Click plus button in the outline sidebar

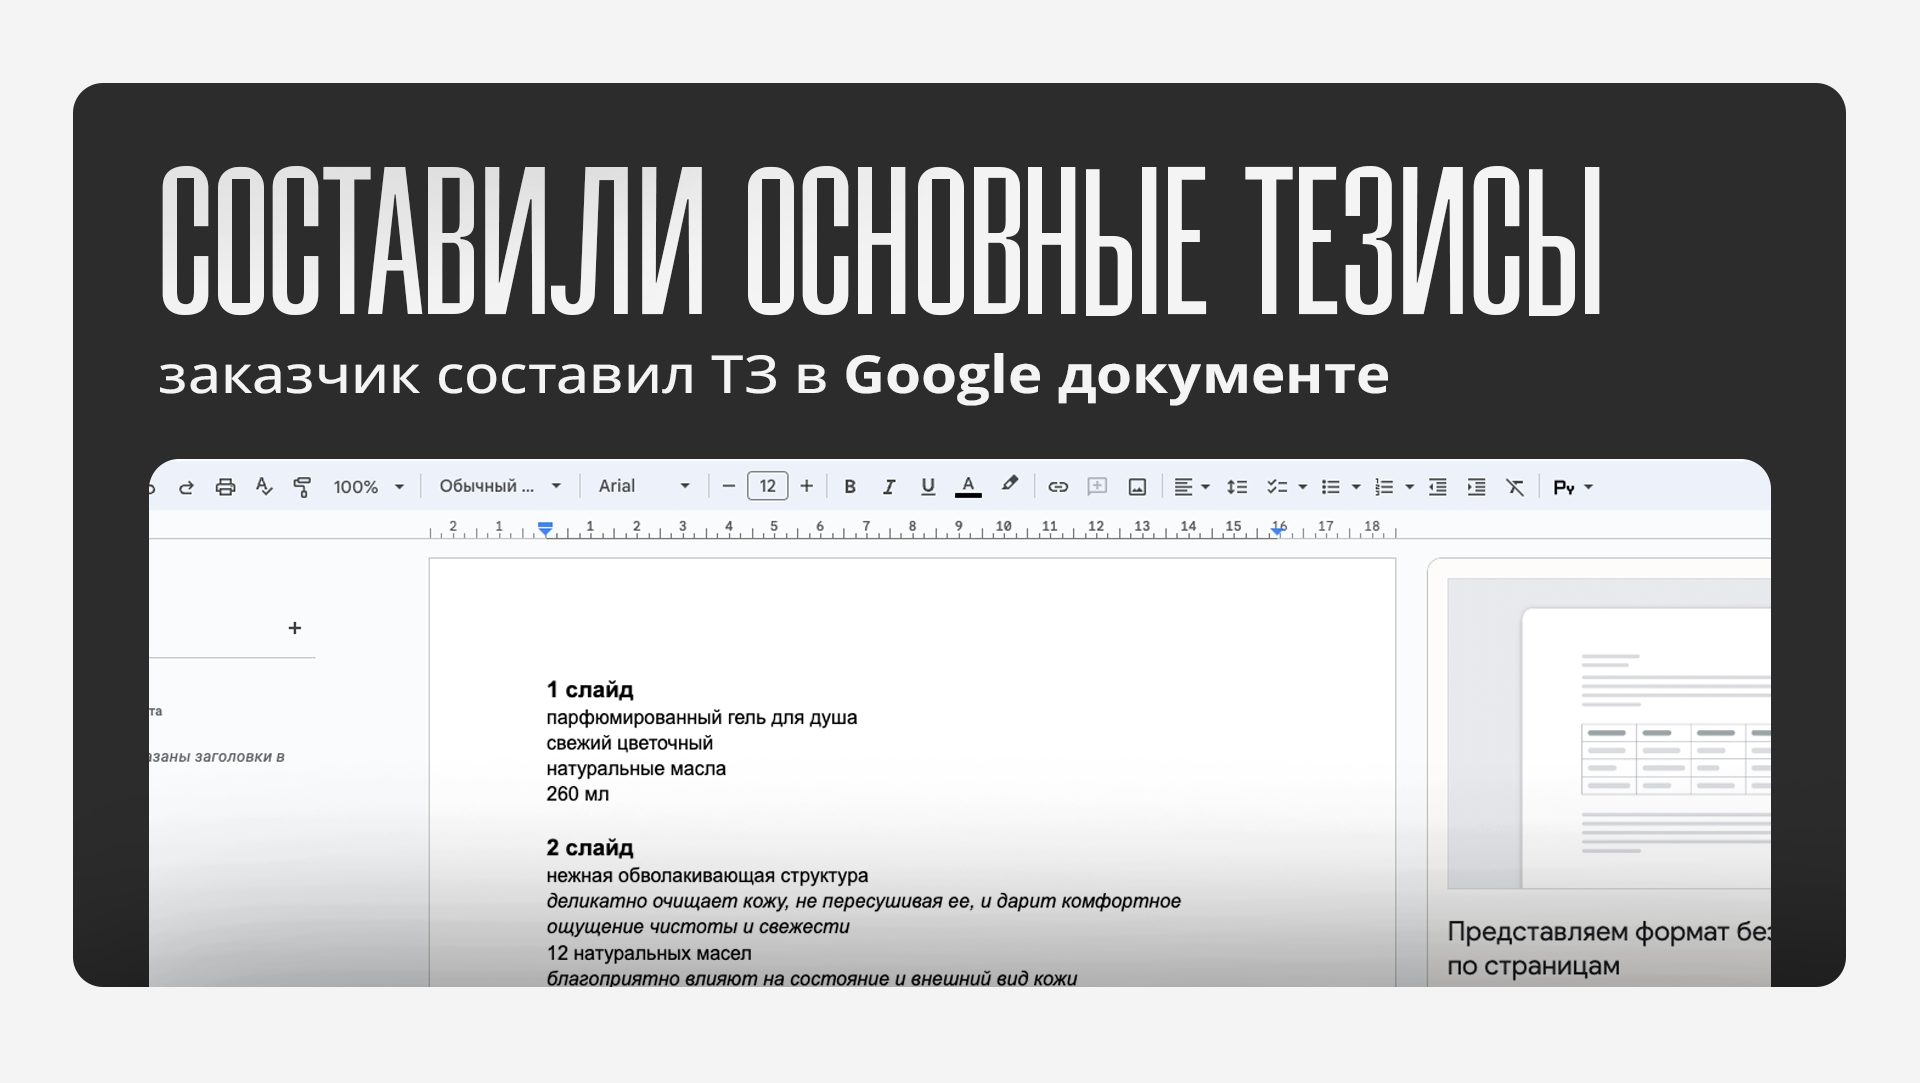(295, 628)
